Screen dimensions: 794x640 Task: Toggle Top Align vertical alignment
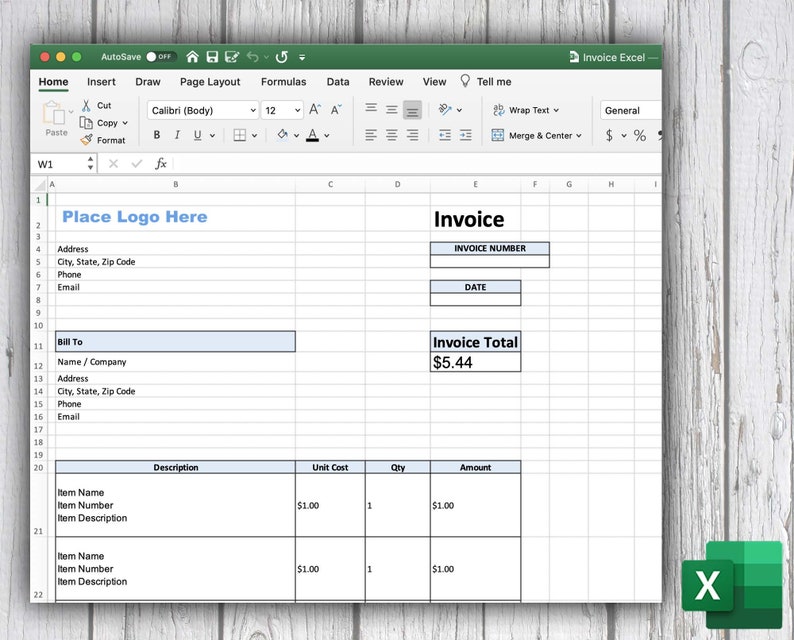click(371, 108)
